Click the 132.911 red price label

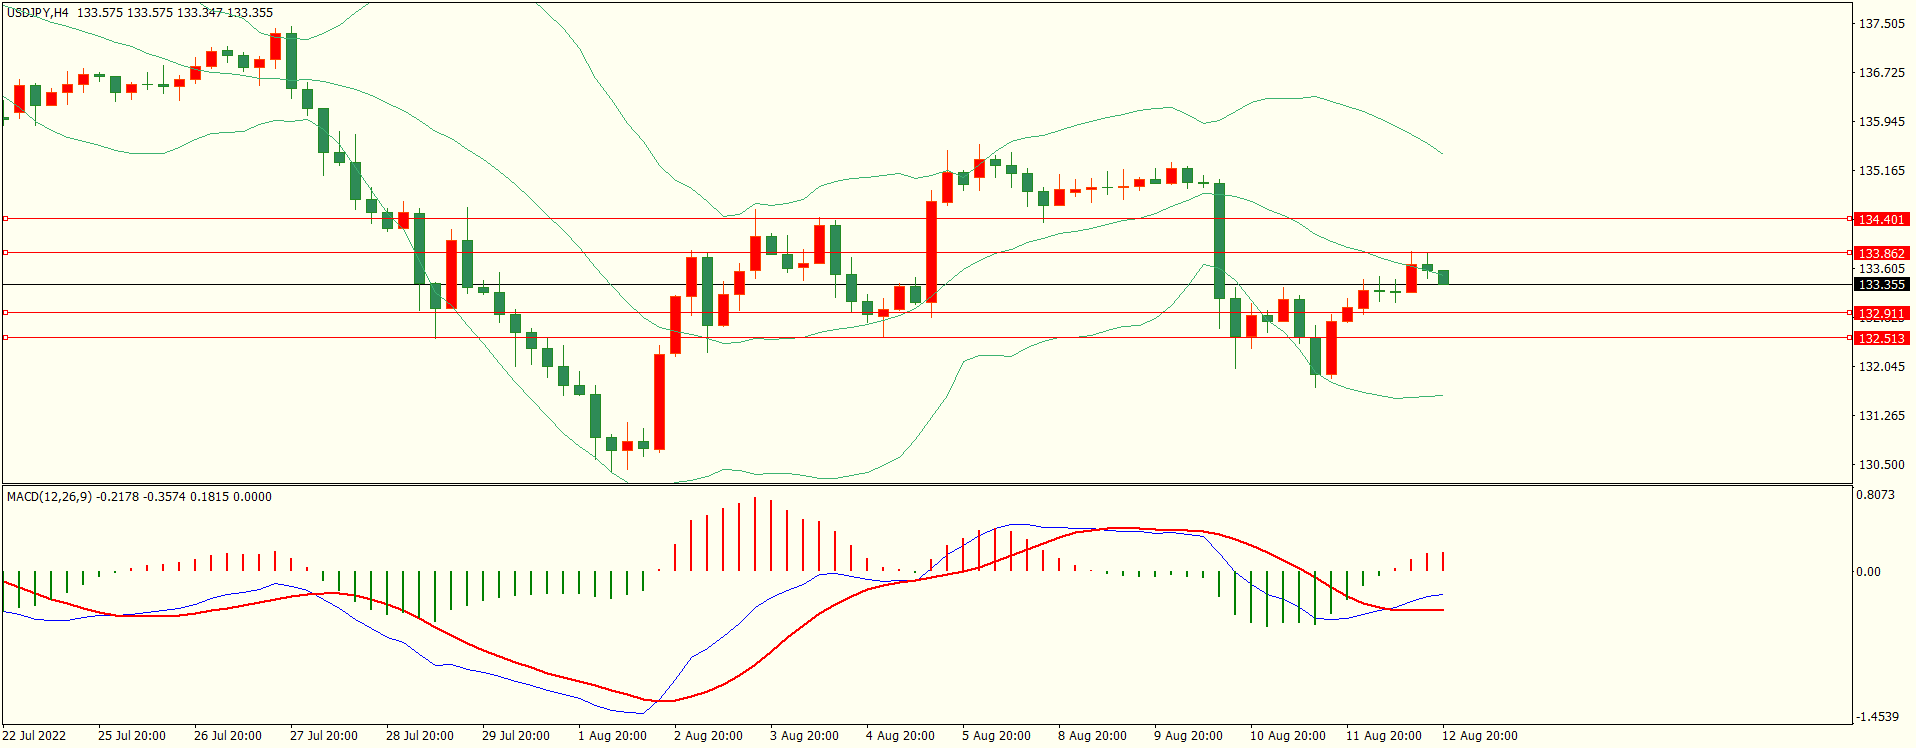1881,313
